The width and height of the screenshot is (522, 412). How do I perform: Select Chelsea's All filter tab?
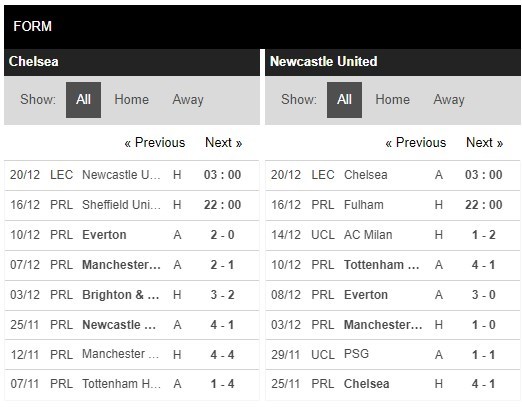tap(83, 100)
